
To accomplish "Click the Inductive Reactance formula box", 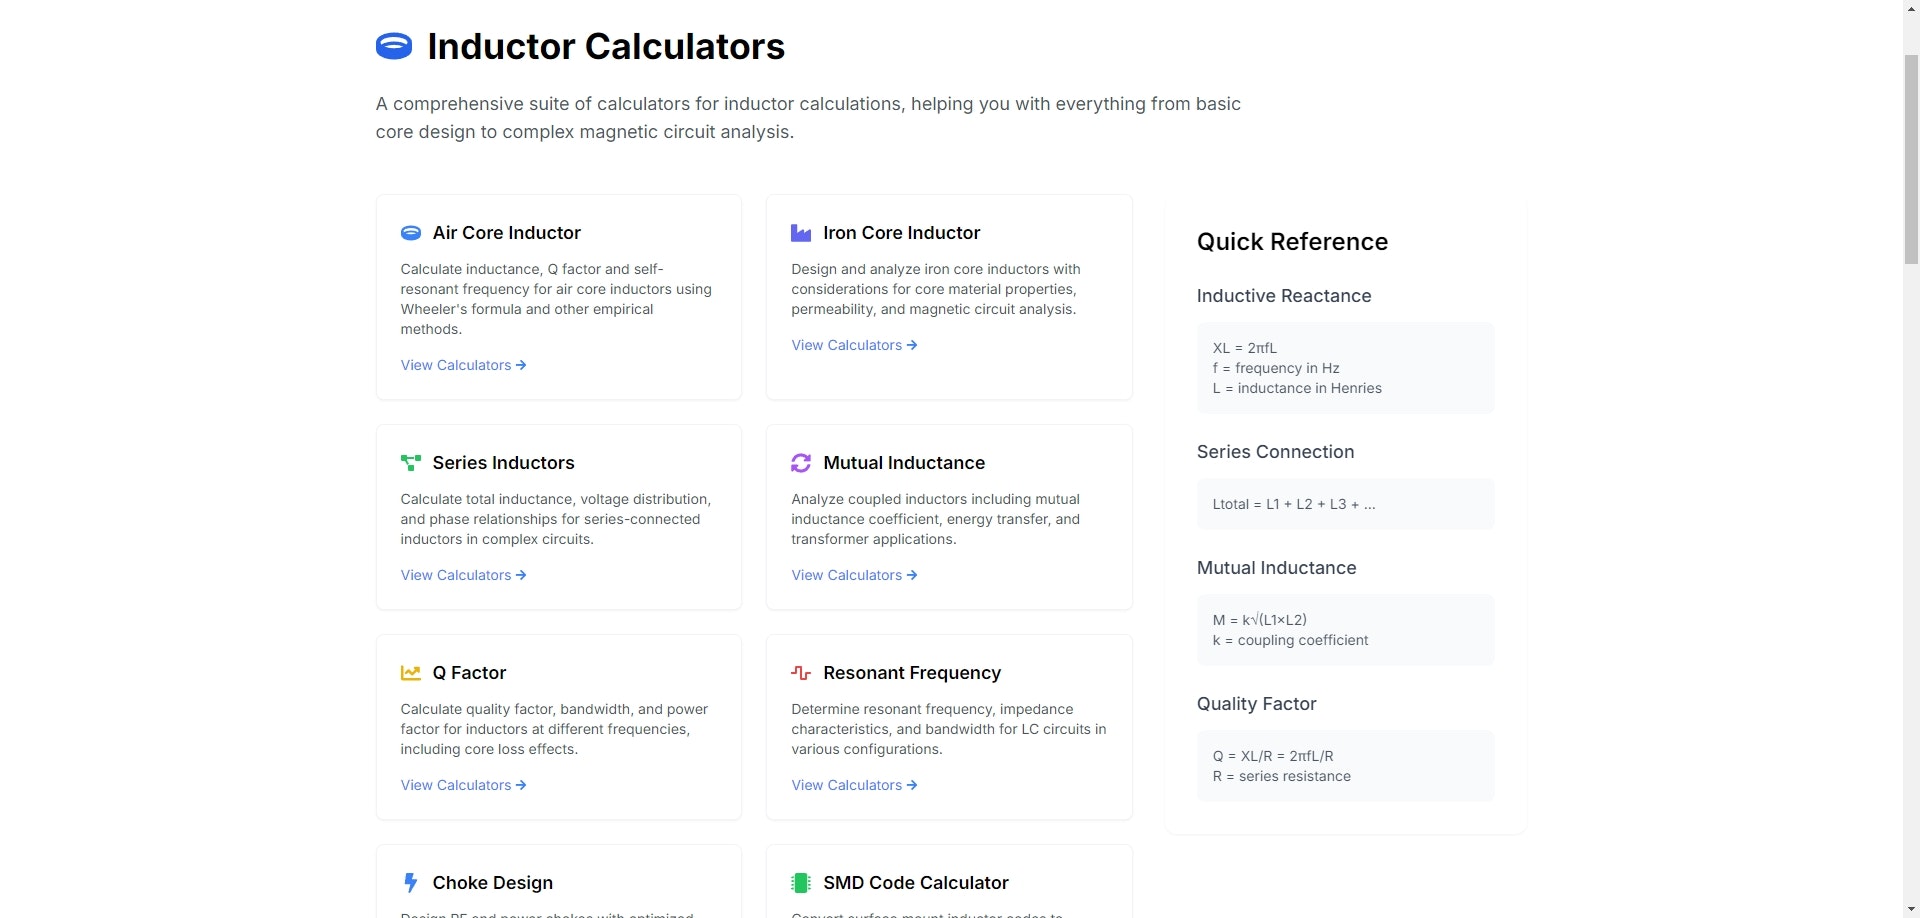I will click(1345, 368).
